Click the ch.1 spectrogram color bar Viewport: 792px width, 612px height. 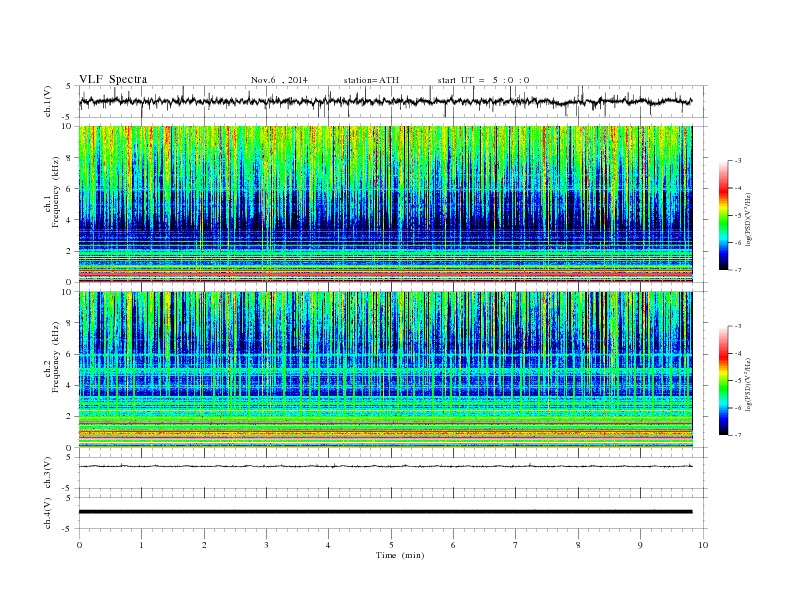(x=724, y=216)
